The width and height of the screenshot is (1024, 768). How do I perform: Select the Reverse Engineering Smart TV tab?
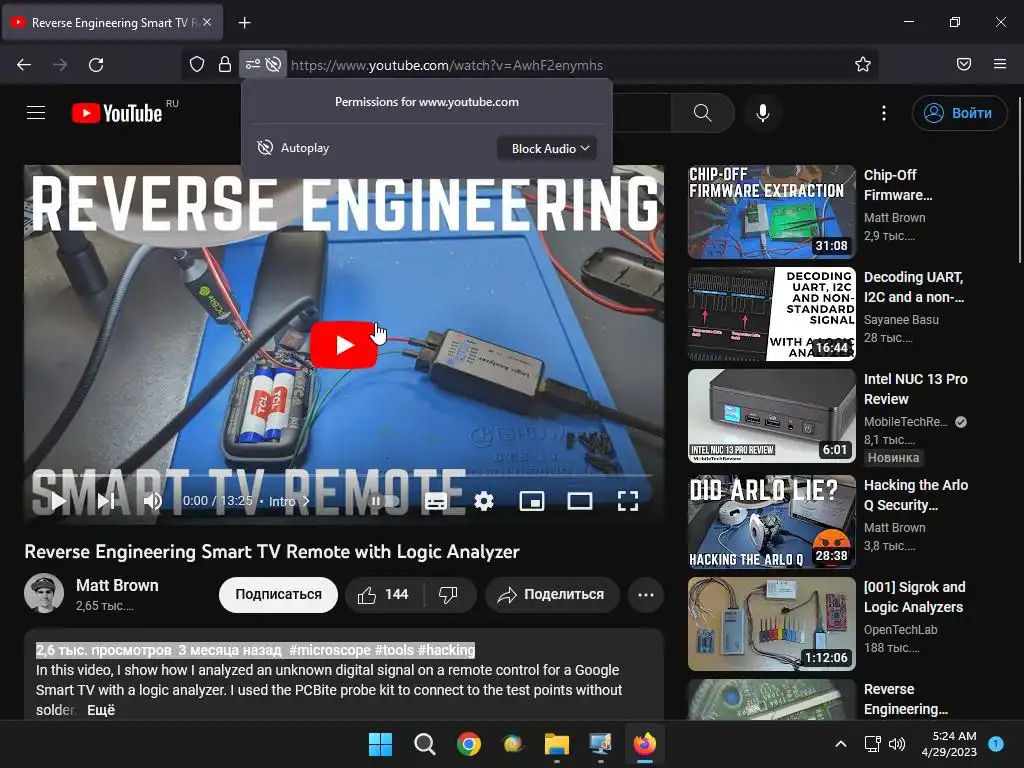[112, 23]
